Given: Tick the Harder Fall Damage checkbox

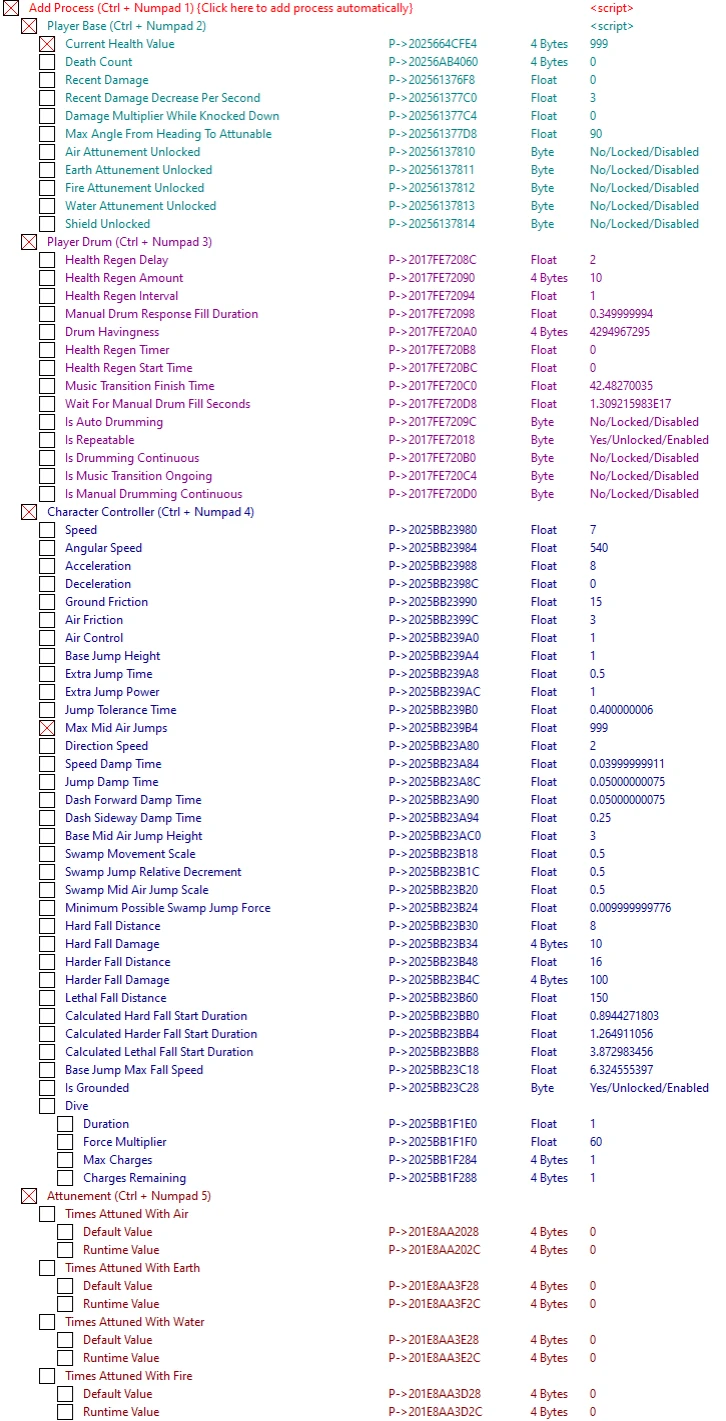Looking at the screenshot, I should [x=47, y=980].
